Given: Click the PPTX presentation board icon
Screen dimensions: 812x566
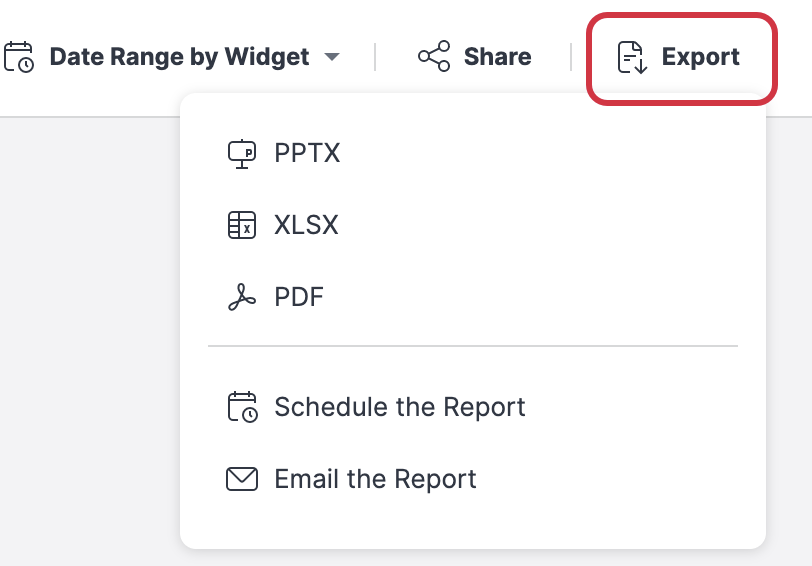Looking at the screenshot, I should (242, 153).
